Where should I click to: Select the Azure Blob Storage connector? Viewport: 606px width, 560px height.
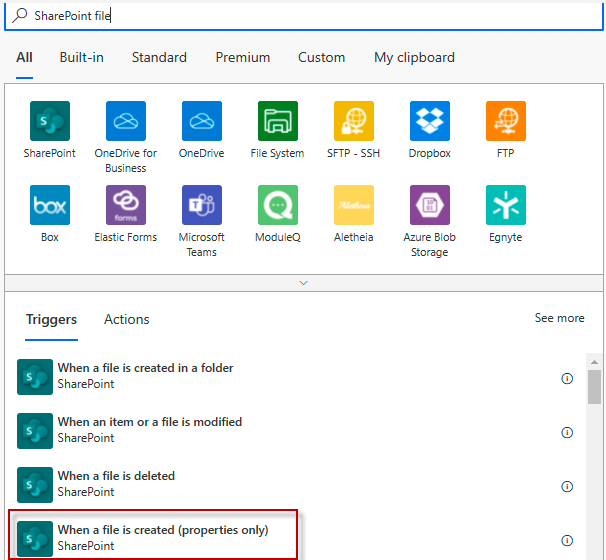point(430,205)
